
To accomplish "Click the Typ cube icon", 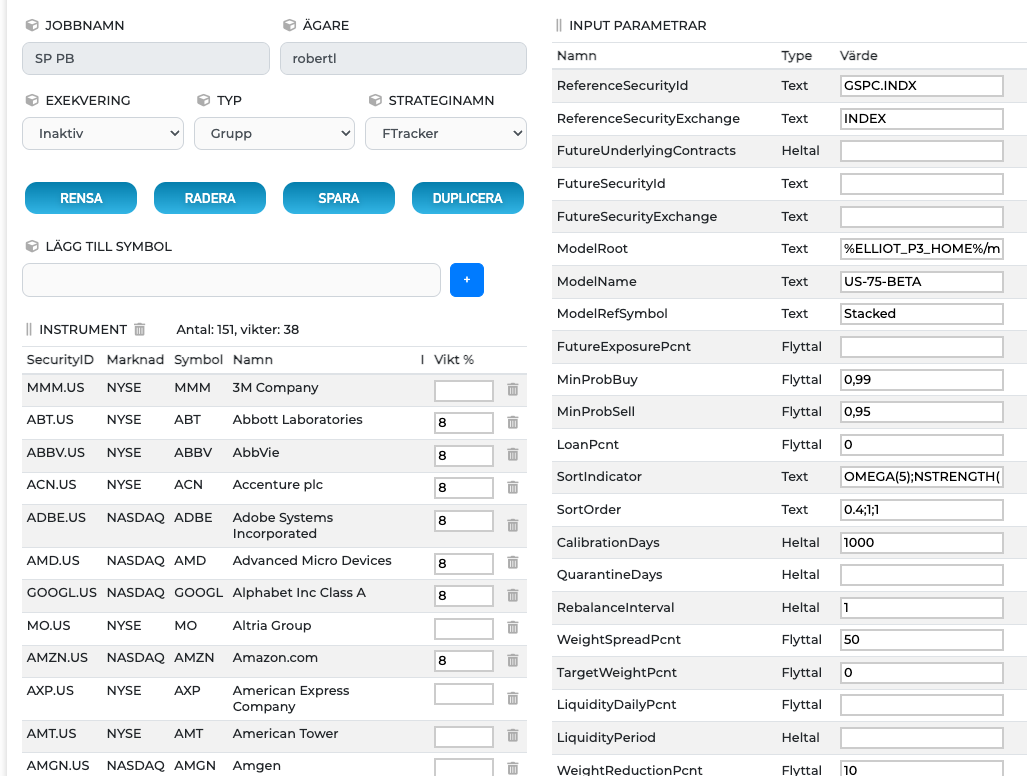I will coord(203,100).
